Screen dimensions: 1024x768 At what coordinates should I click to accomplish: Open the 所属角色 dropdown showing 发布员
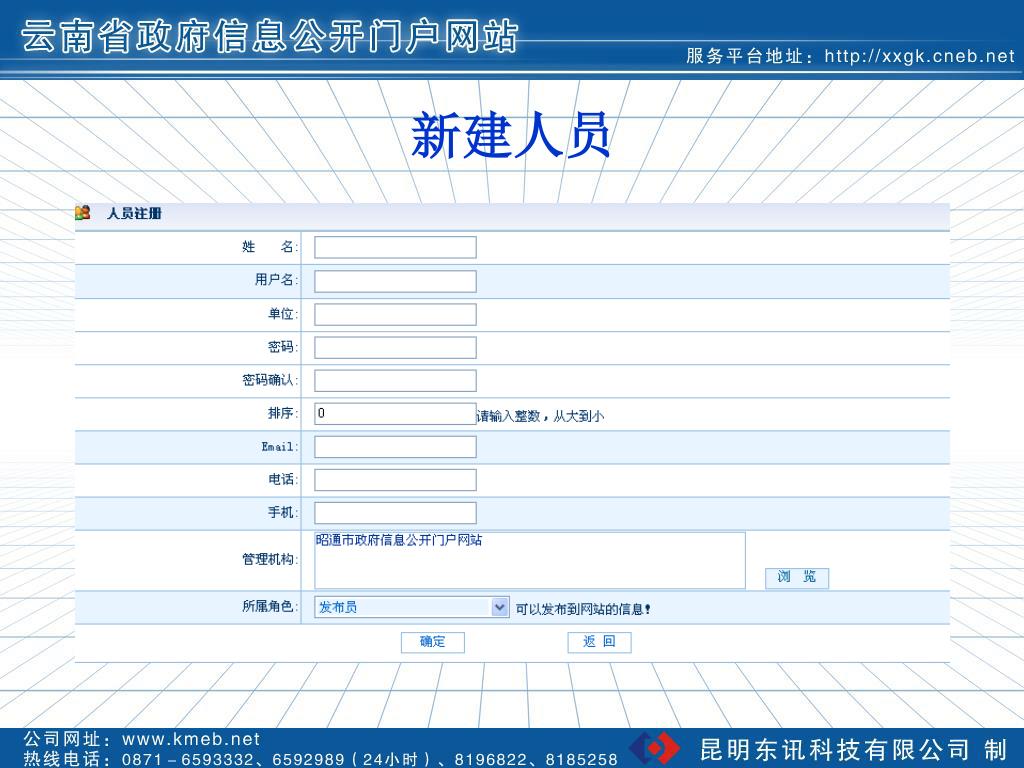click(411, 607)
